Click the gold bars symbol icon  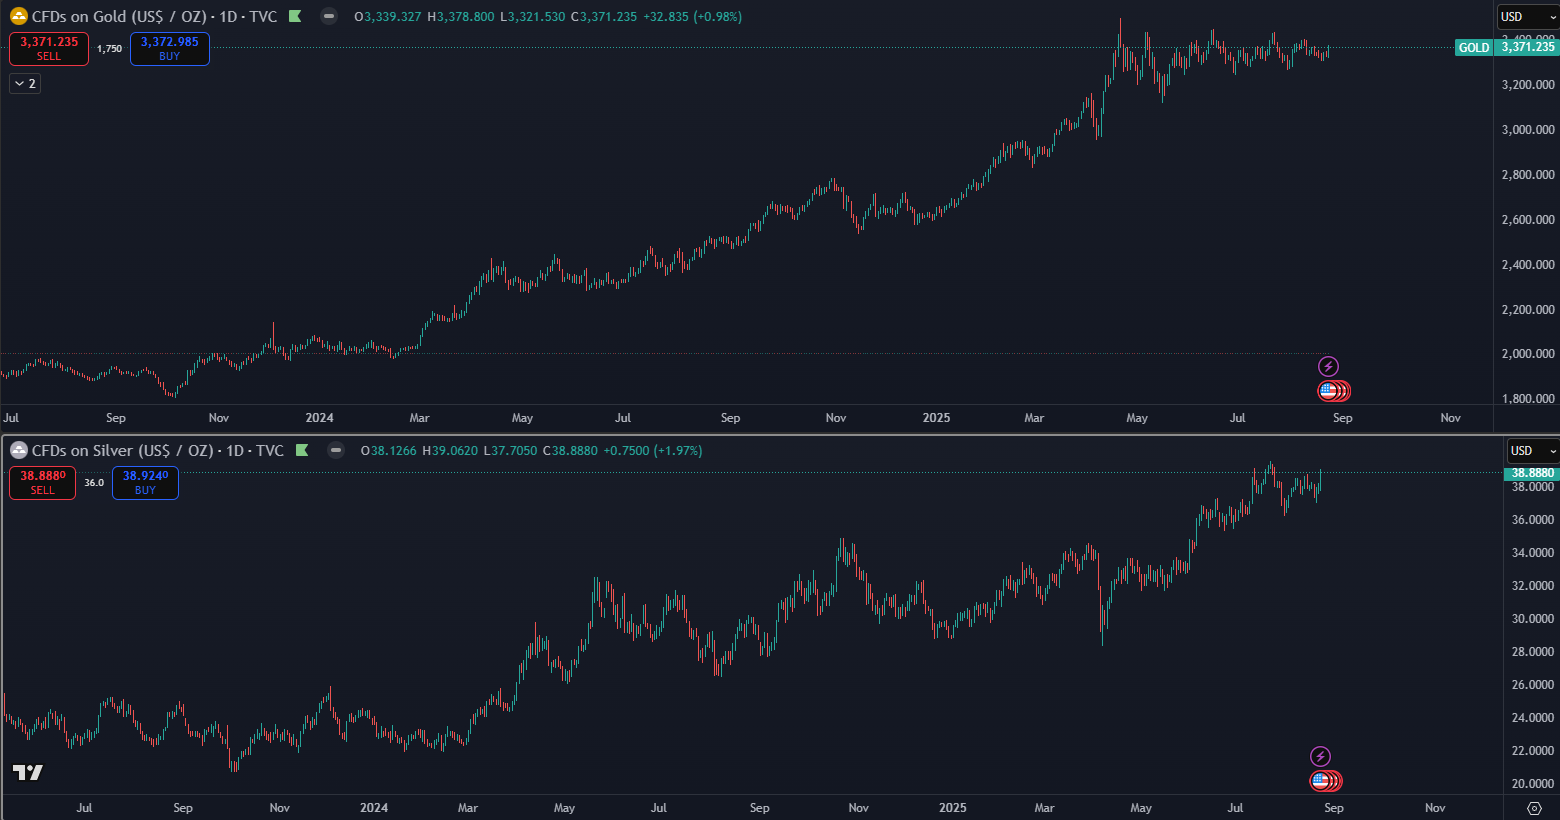19,16
